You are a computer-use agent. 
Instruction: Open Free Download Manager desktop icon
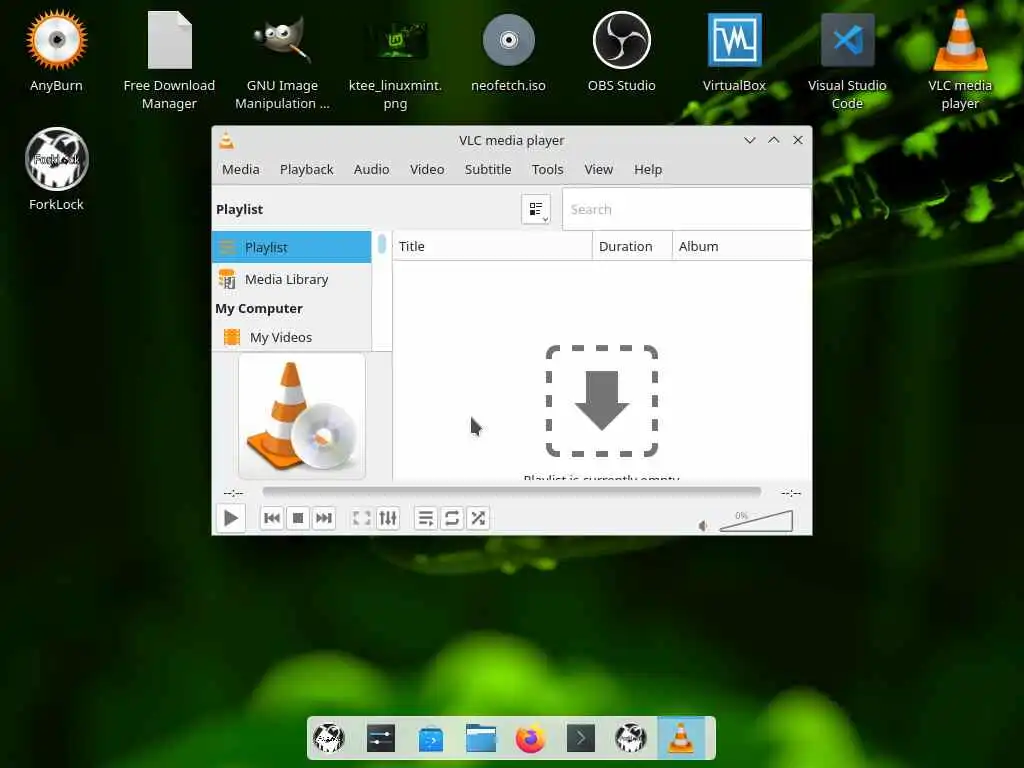(x=169, y=60)
